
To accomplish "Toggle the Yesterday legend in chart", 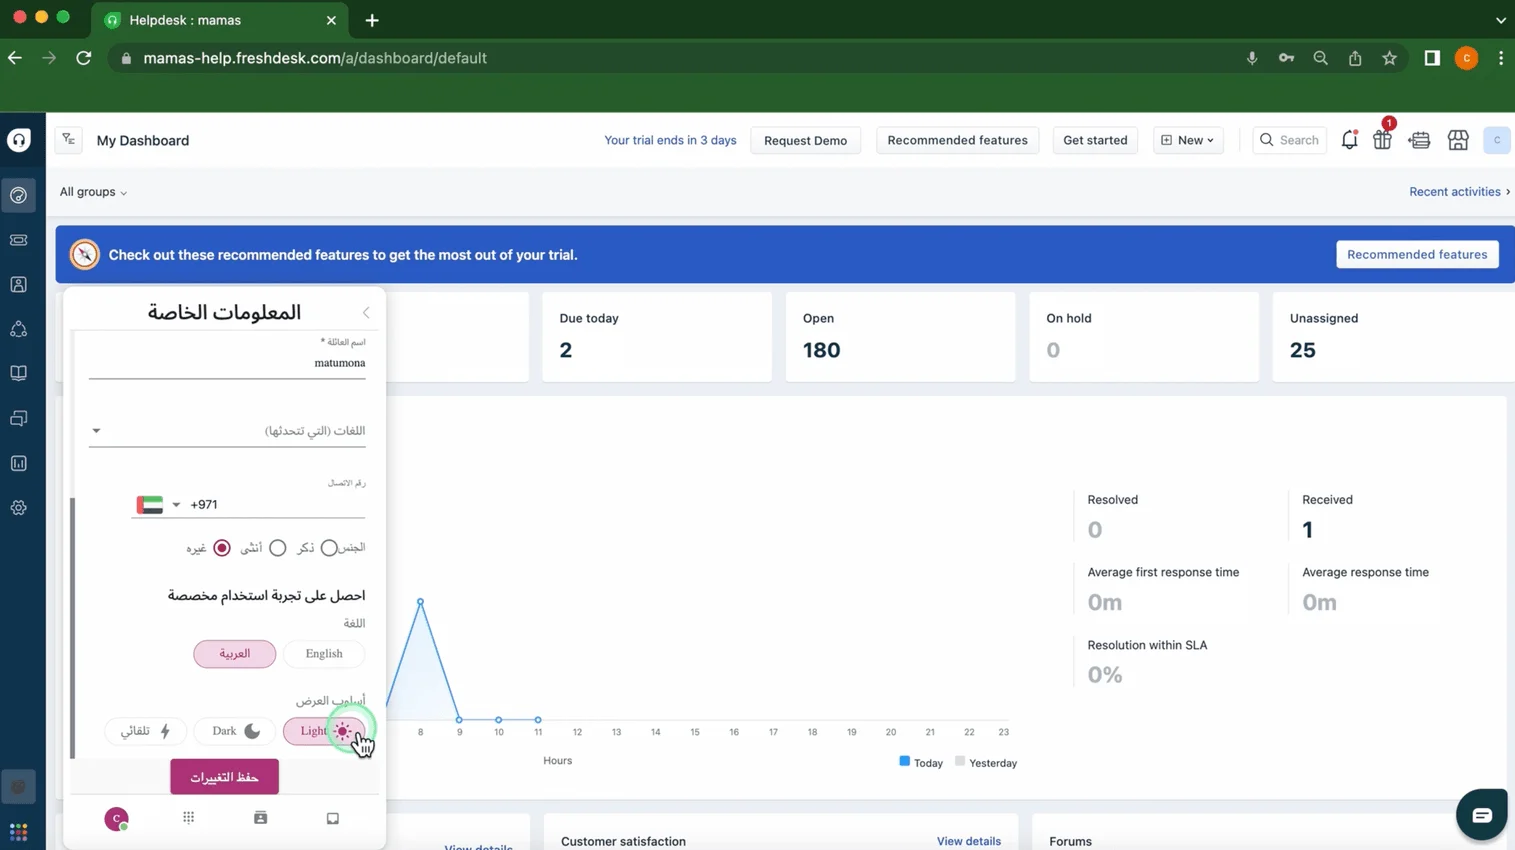I will pos(986,762).
